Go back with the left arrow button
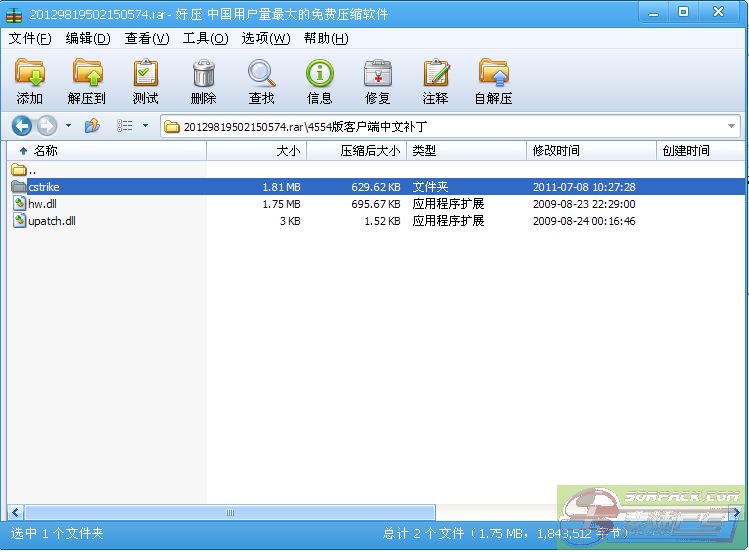This screenshot has width=749, height=552. [x=22, y=126]
